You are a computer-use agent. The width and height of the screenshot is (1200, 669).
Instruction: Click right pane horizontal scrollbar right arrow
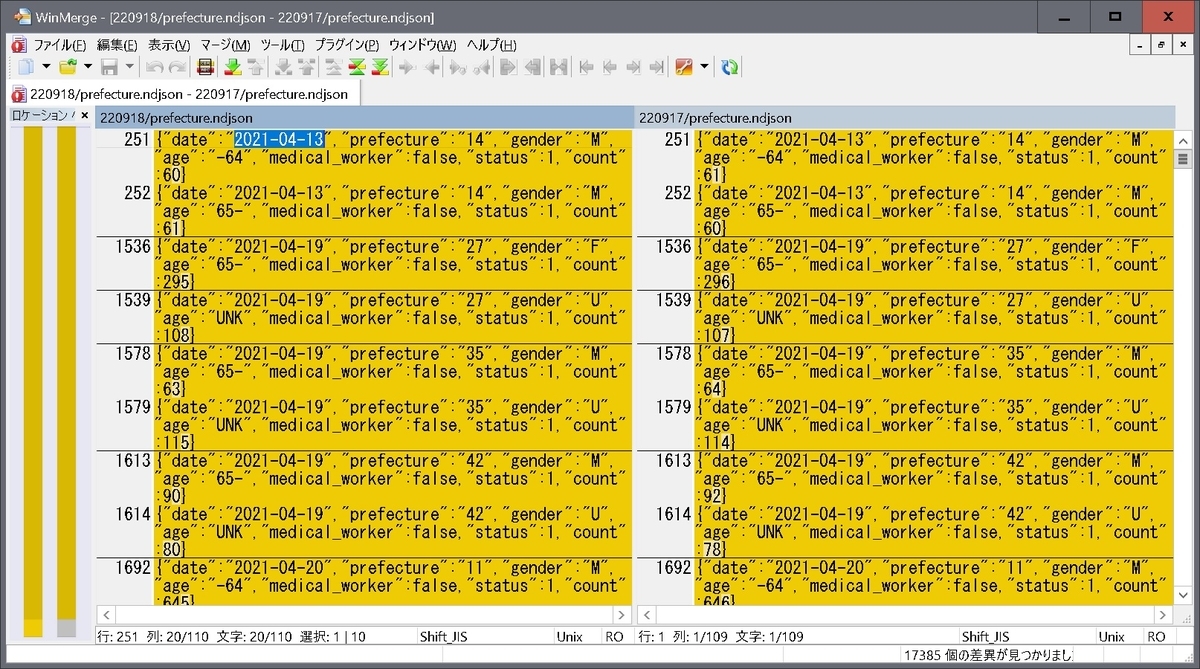[x=1165, y=615]
